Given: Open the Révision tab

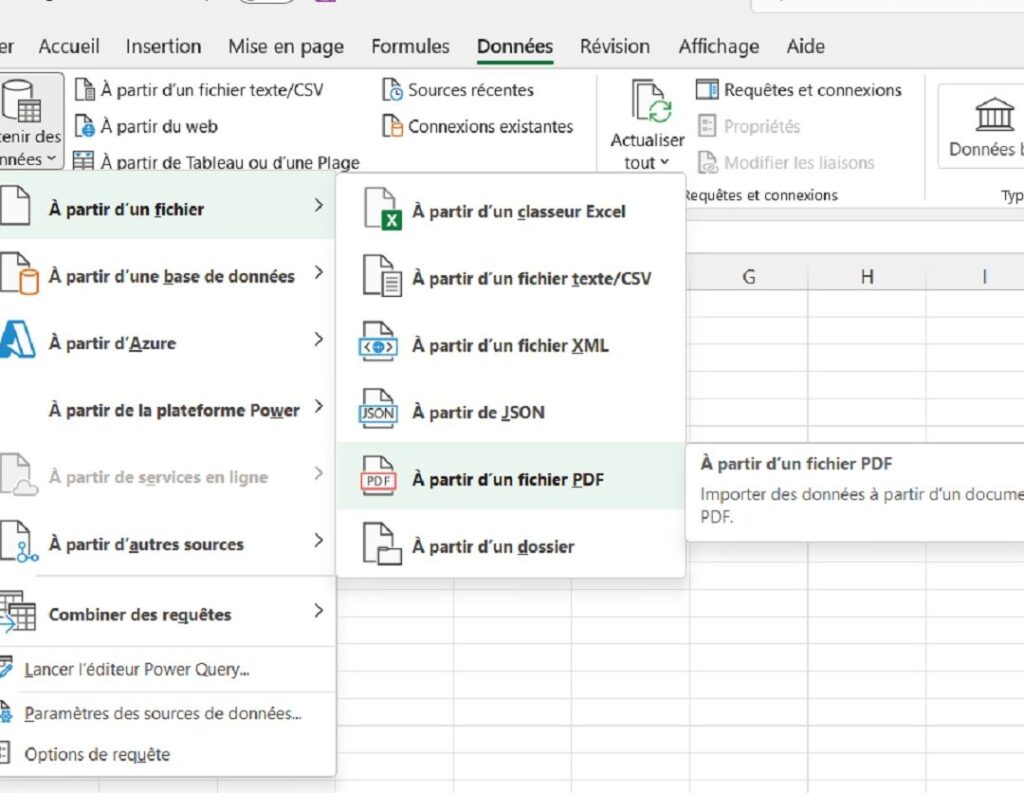Looking at the screenshot, I should click(x=615, y=46).
